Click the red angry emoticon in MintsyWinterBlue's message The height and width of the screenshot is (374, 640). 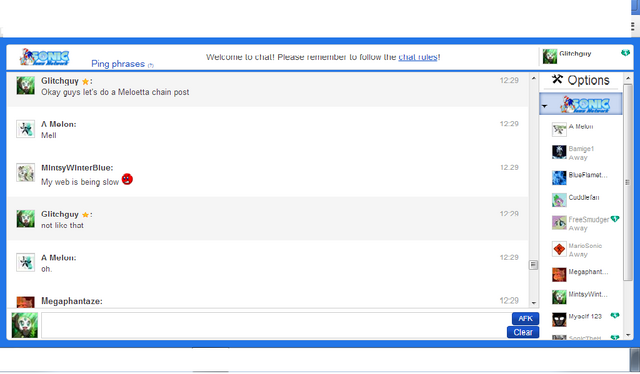pyautogui.click(x=127, y=179)
